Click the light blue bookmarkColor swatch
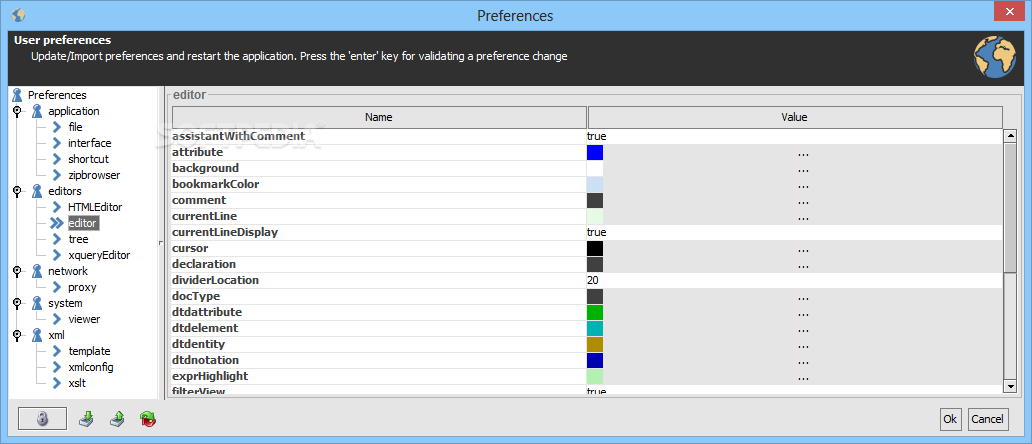The height and width of the screenshot is (444, 1032). [595, 185]
